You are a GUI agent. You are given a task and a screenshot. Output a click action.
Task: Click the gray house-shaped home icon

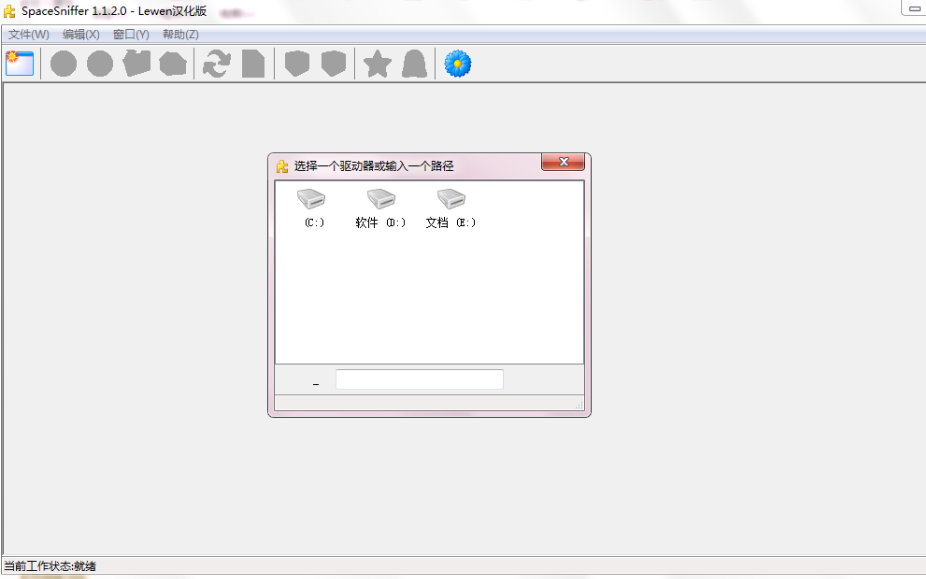coord(173,64)
